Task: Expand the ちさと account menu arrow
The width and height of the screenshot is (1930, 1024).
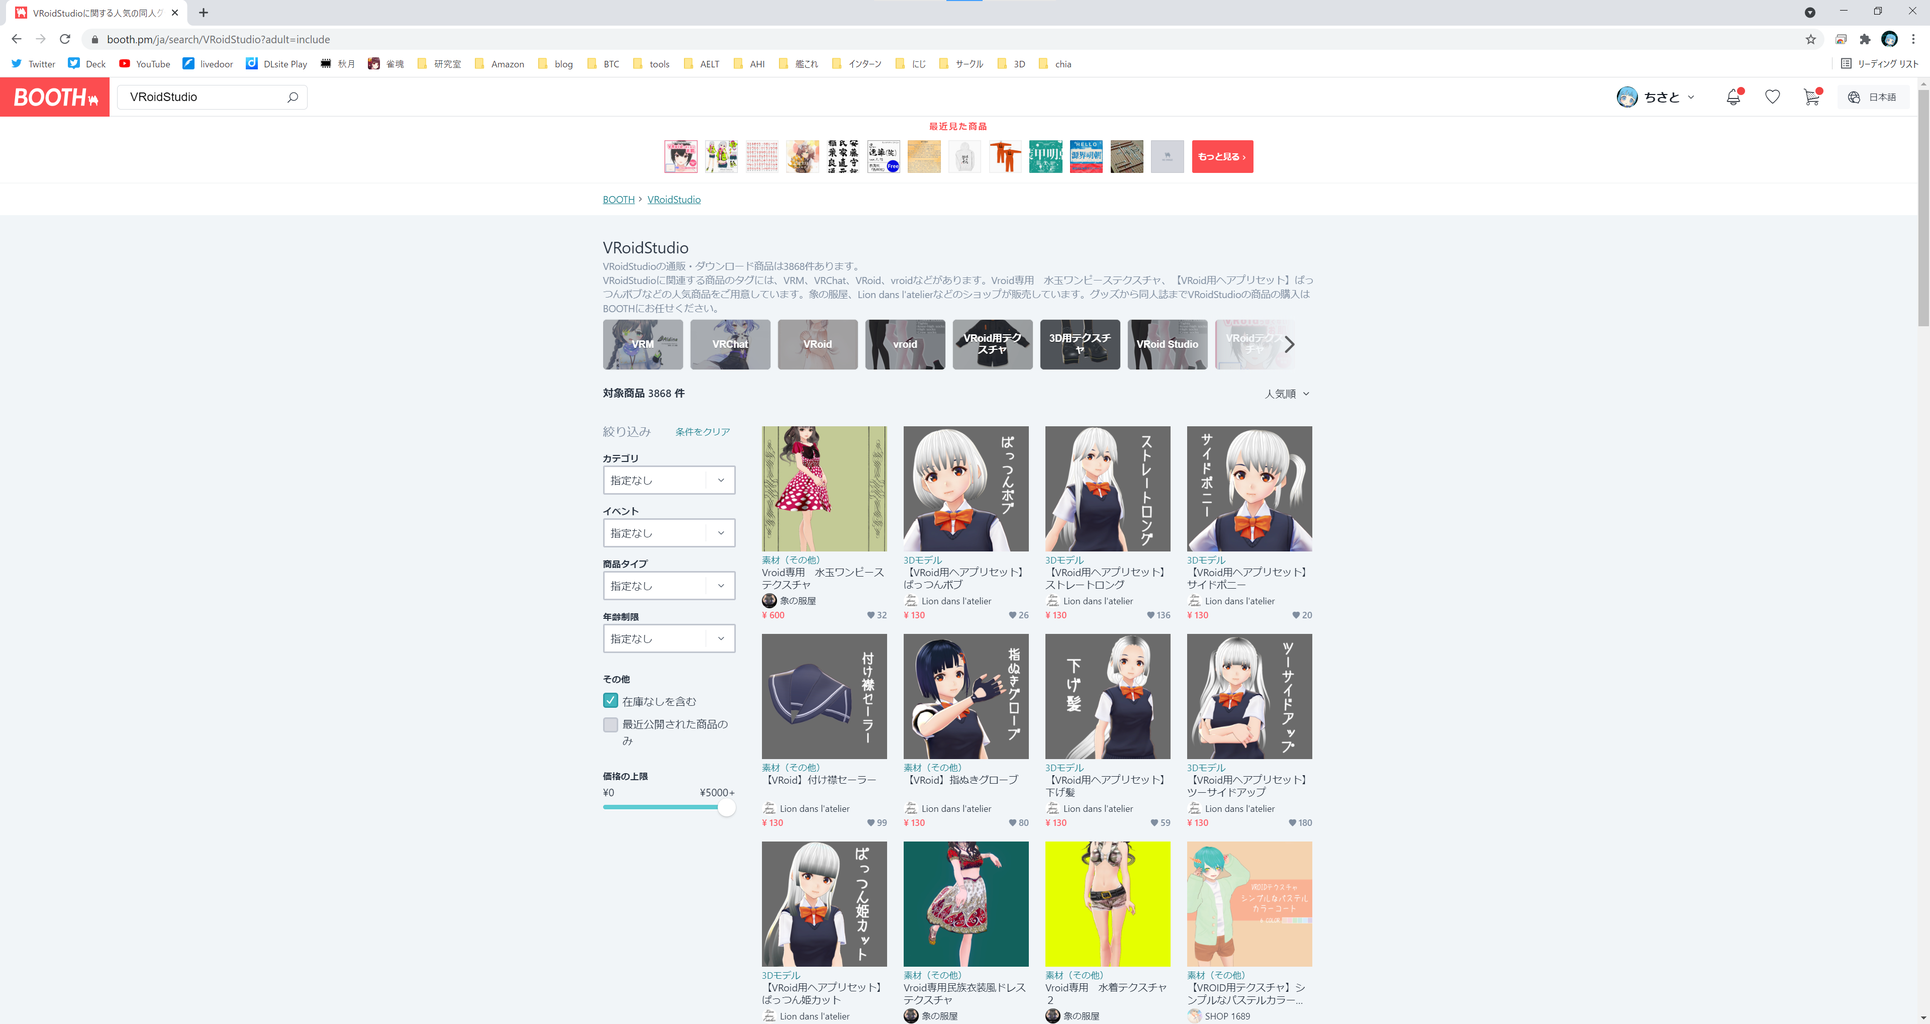Action: tap(1691, 97)
